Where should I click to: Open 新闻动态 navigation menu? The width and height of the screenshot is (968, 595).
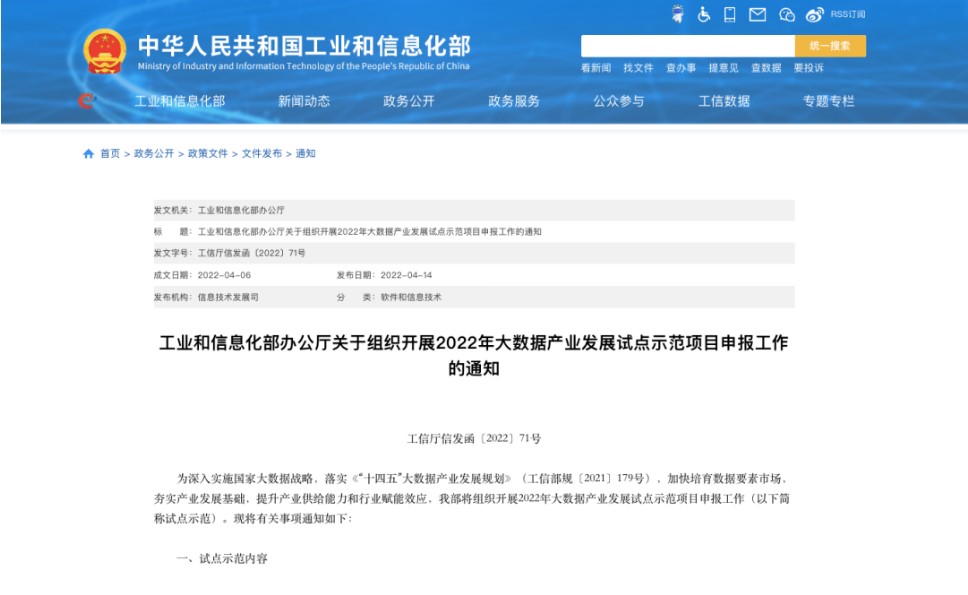click(x=304, y=101)
